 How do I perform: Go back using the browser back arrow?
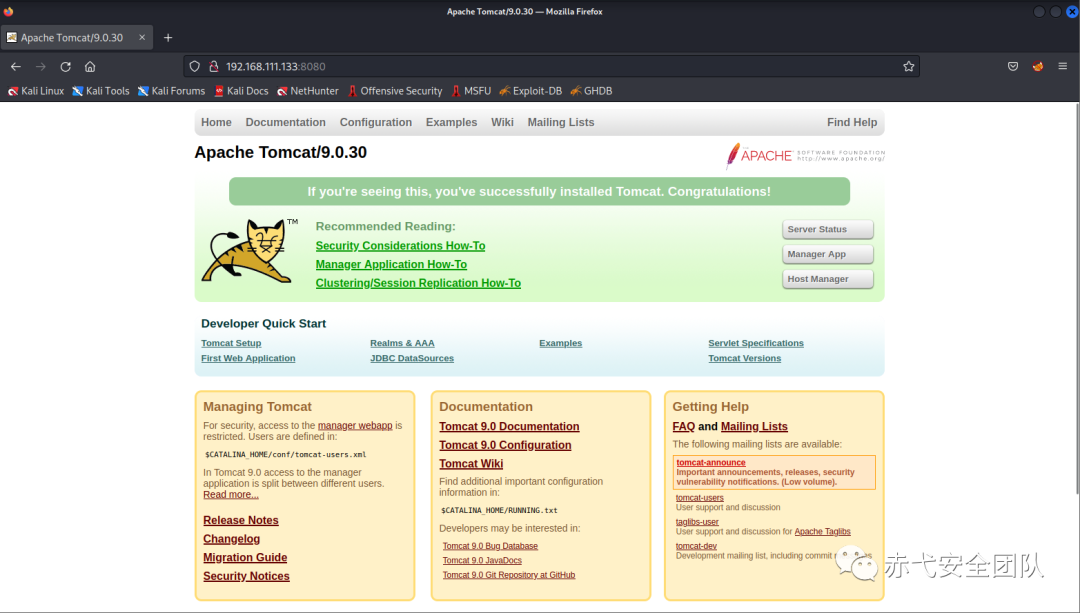pos(16,67)
